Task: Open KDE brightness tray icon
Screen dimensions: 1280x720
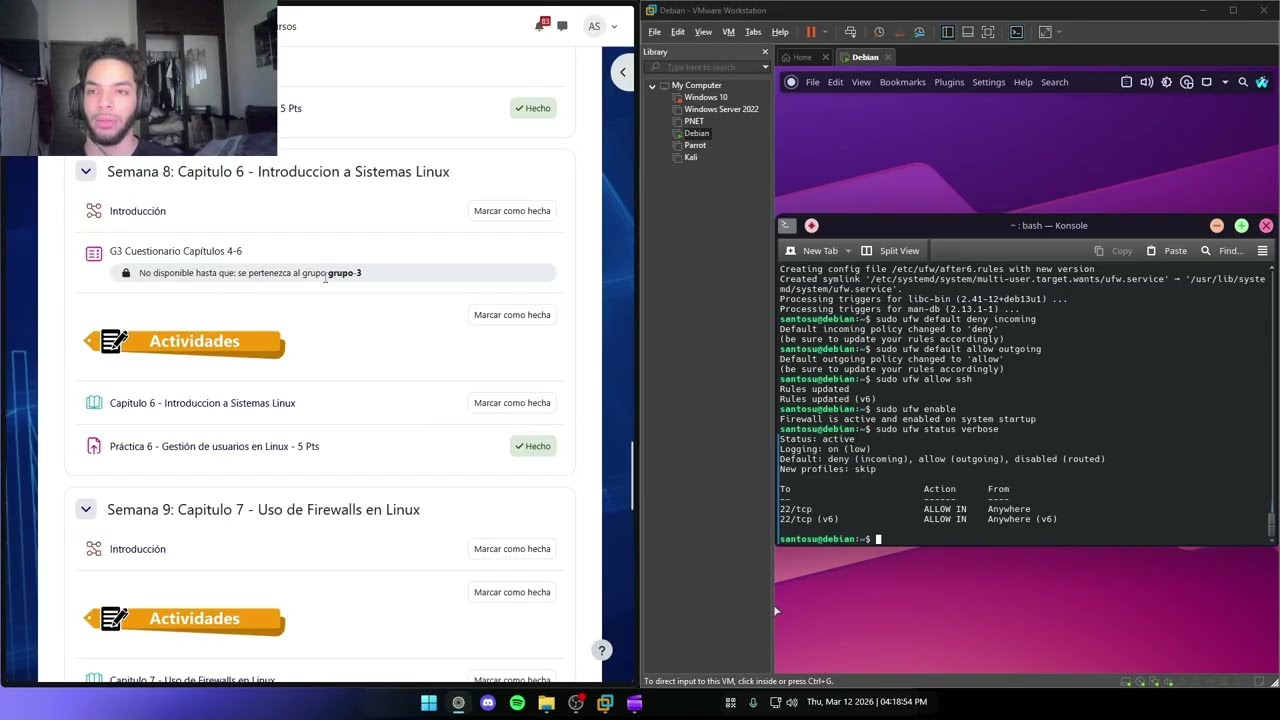Action: point(1167,82)
